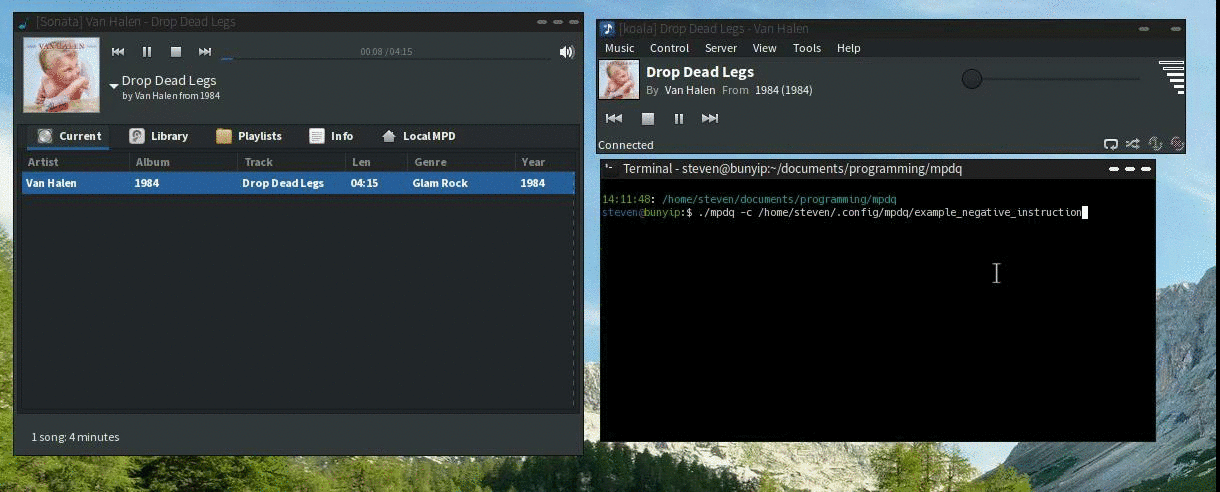
Task: Toggle single mode in koala
Action: click(x=1155, y=144)
